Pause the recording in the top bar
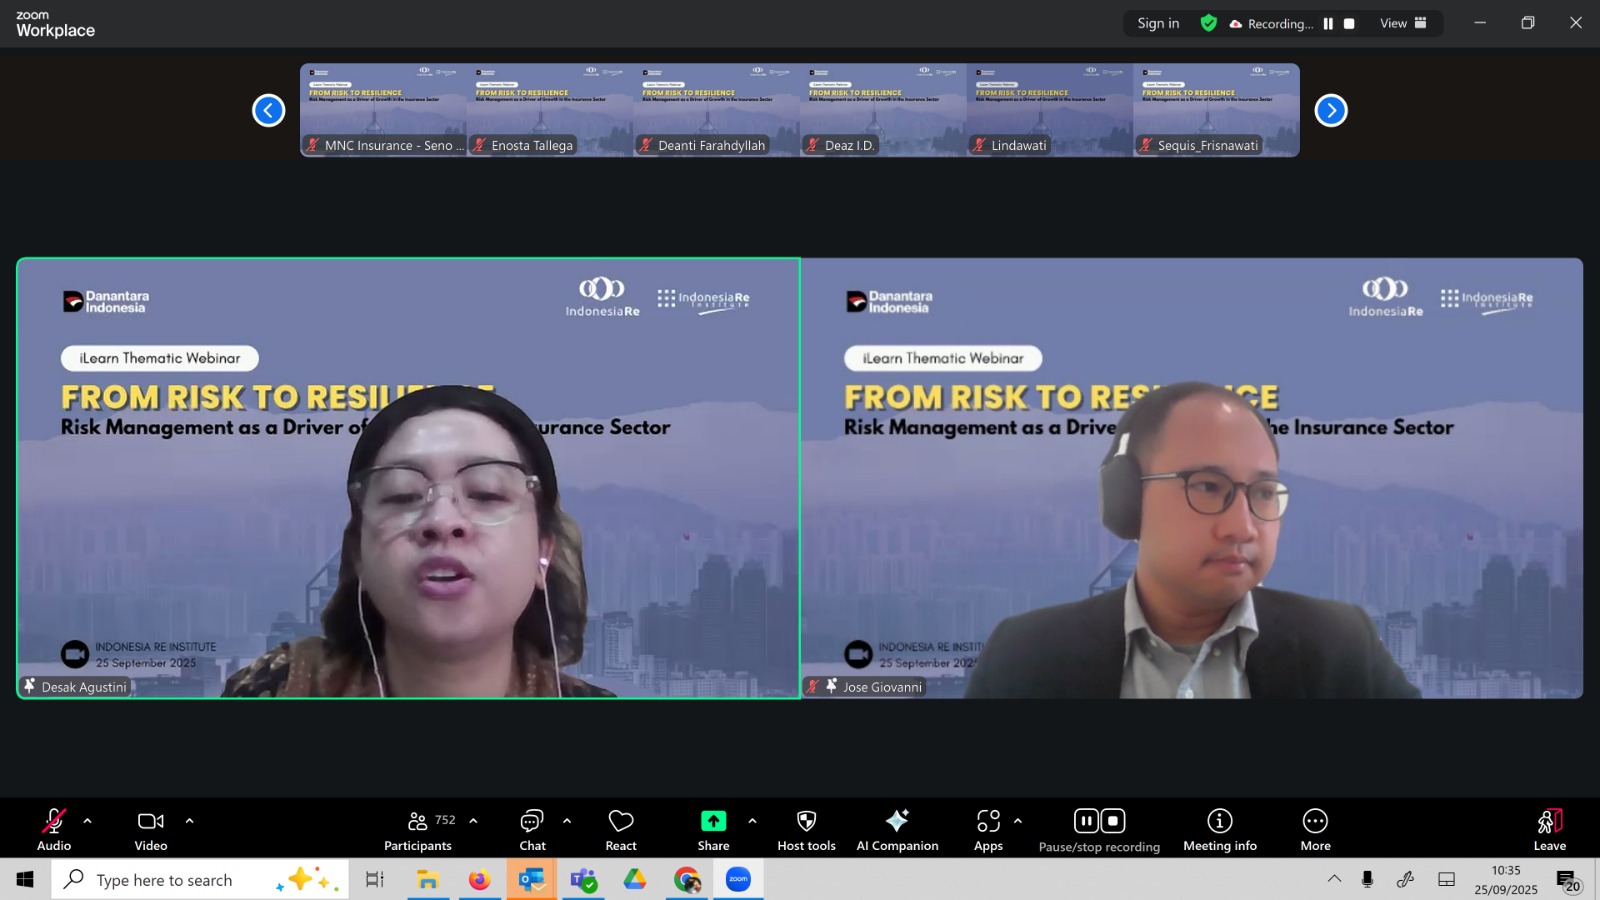This screenshot has width=1600, height=900. [x=1328, y=24]
